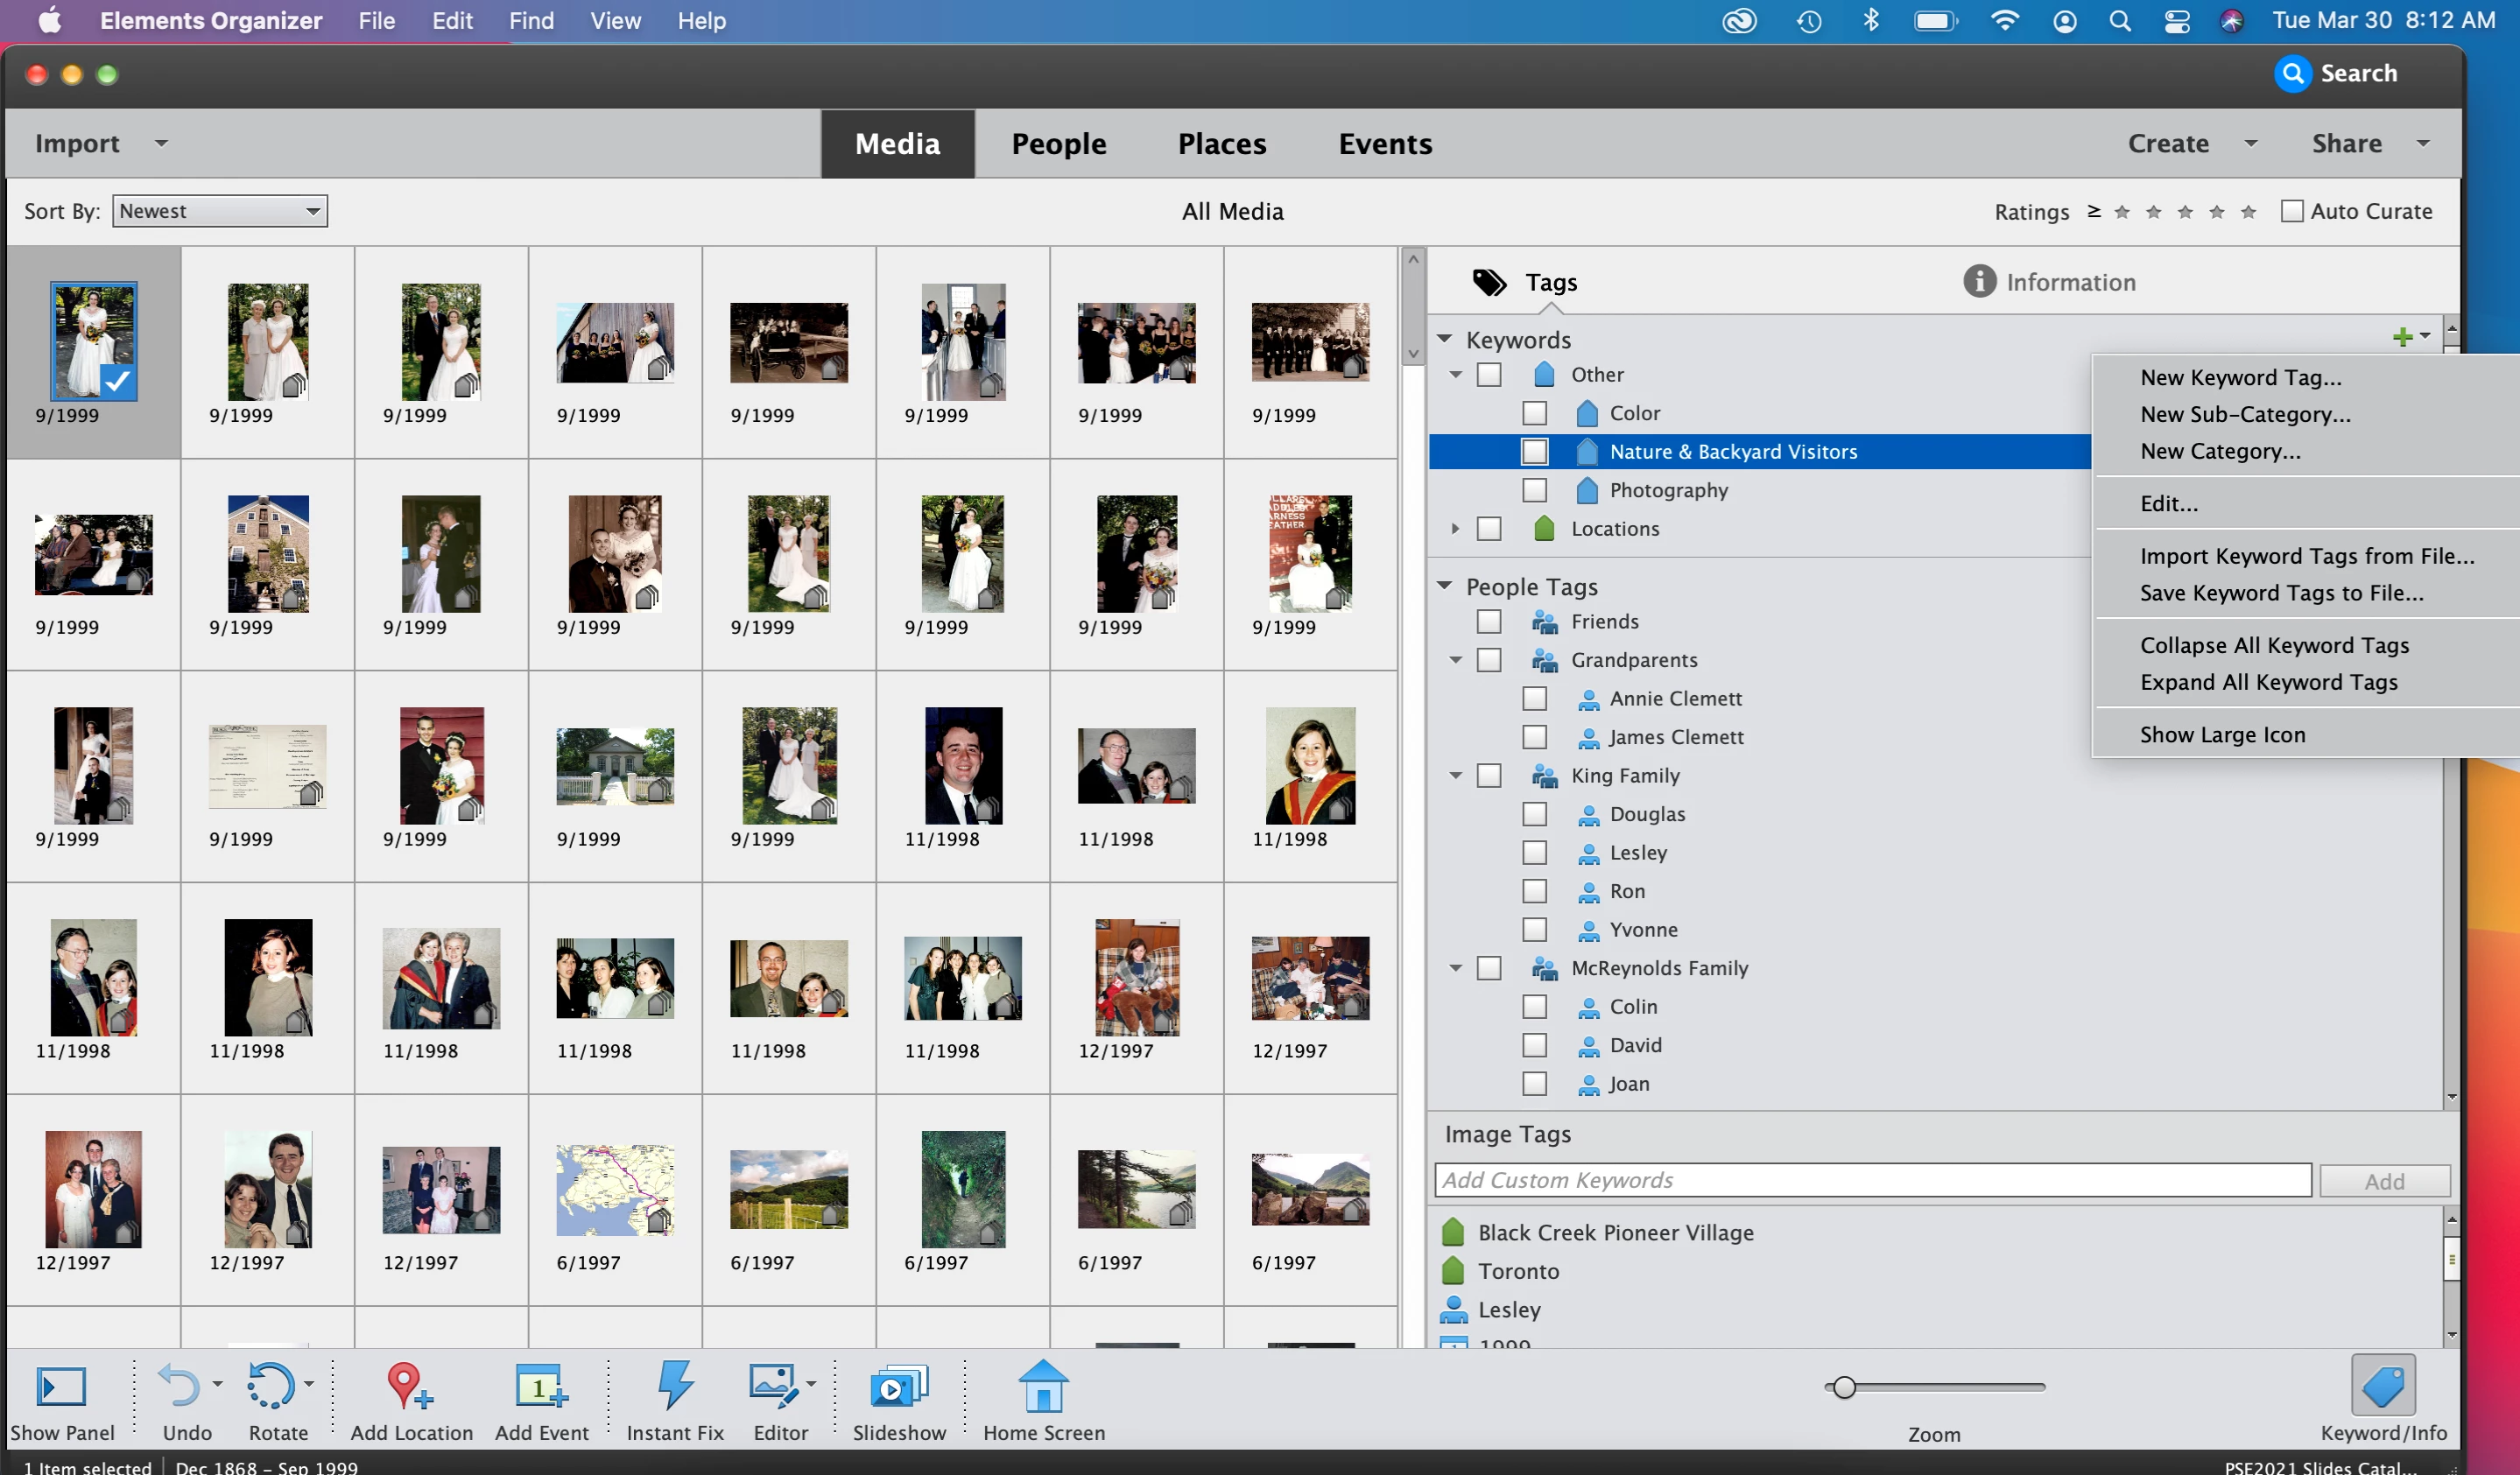Collapse the King Family people group
The width and height of the screenshot is (2520, 1475).
point(1455,775)
